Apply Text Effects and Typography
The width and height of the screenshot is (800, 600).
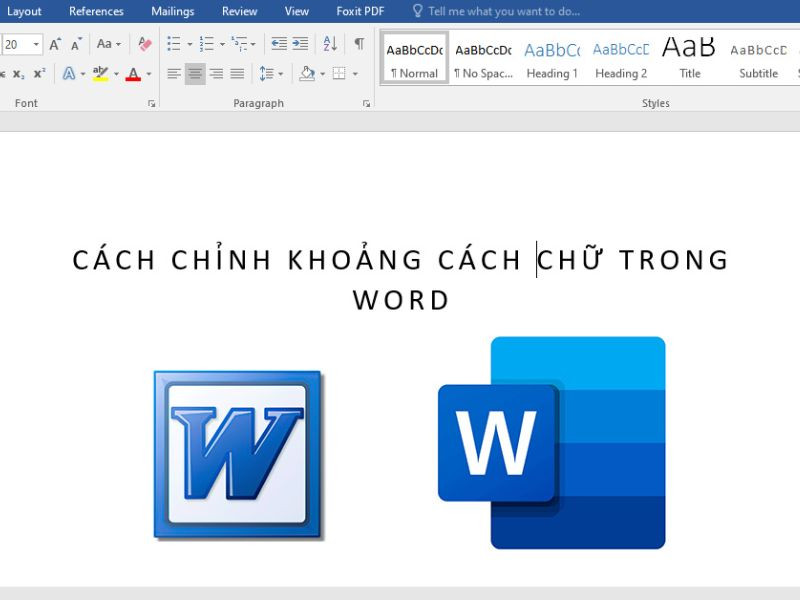(69, 74)
